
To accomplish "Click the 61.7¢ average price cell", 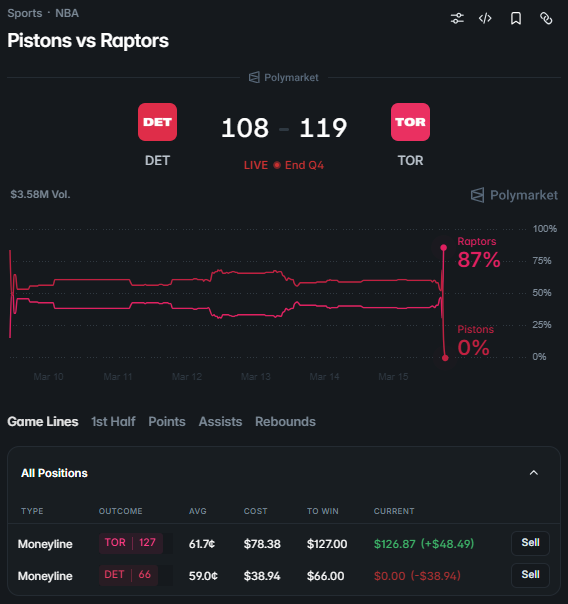I will click(202, 544).
